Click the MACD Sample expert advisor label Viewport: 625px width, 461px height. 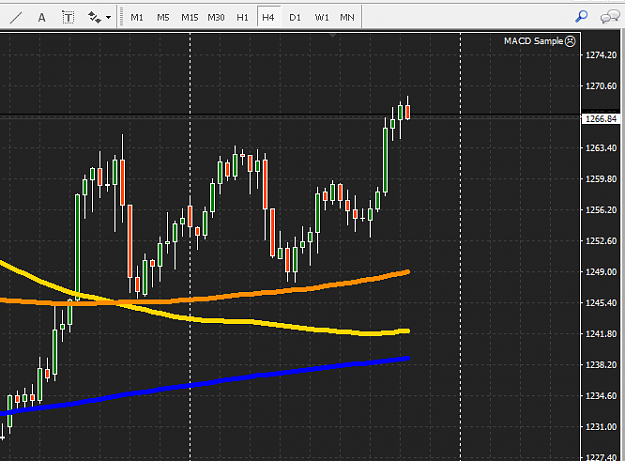[x=533, y=41]
